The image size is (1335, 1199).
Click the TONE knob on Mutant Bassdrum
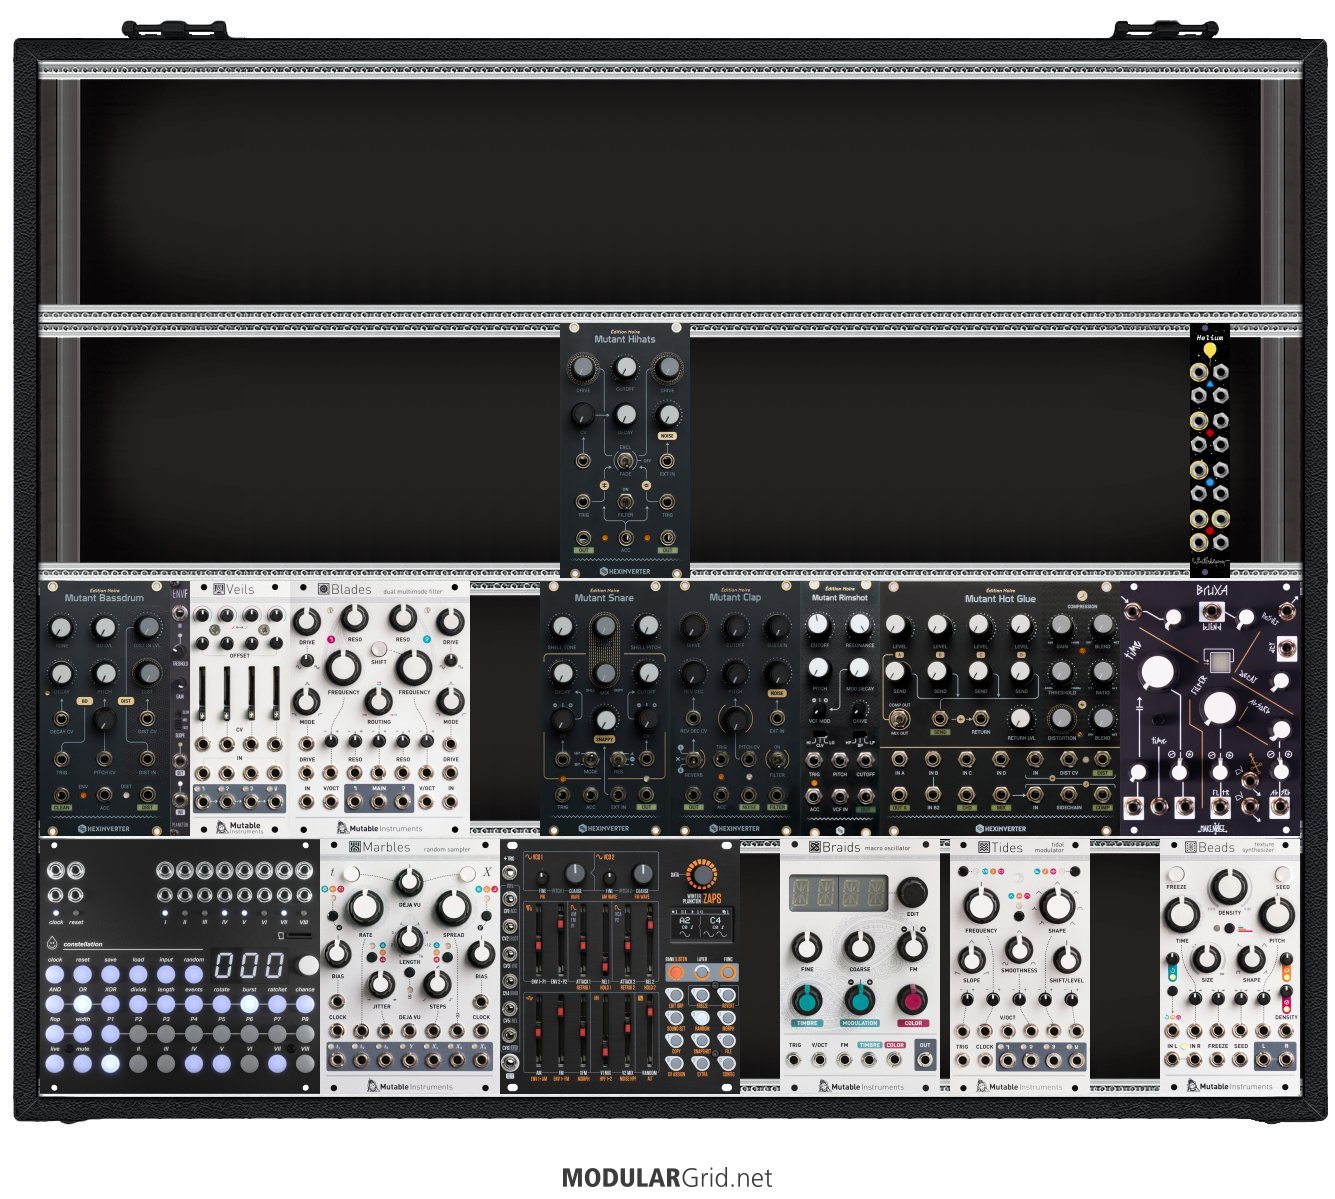62,628
